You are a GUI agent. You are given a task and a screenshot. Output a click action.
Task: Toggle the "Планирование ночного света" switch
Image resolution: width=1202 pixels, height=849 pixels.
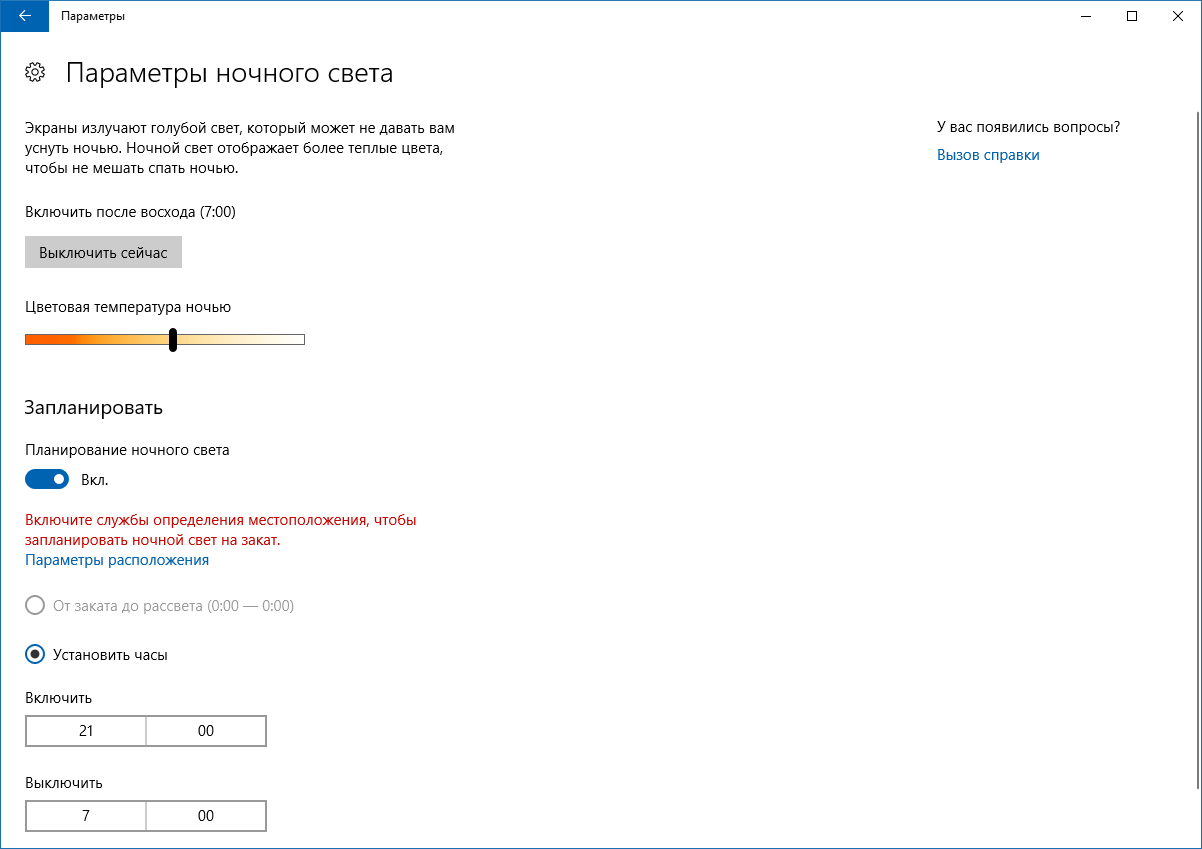point(47,480)
